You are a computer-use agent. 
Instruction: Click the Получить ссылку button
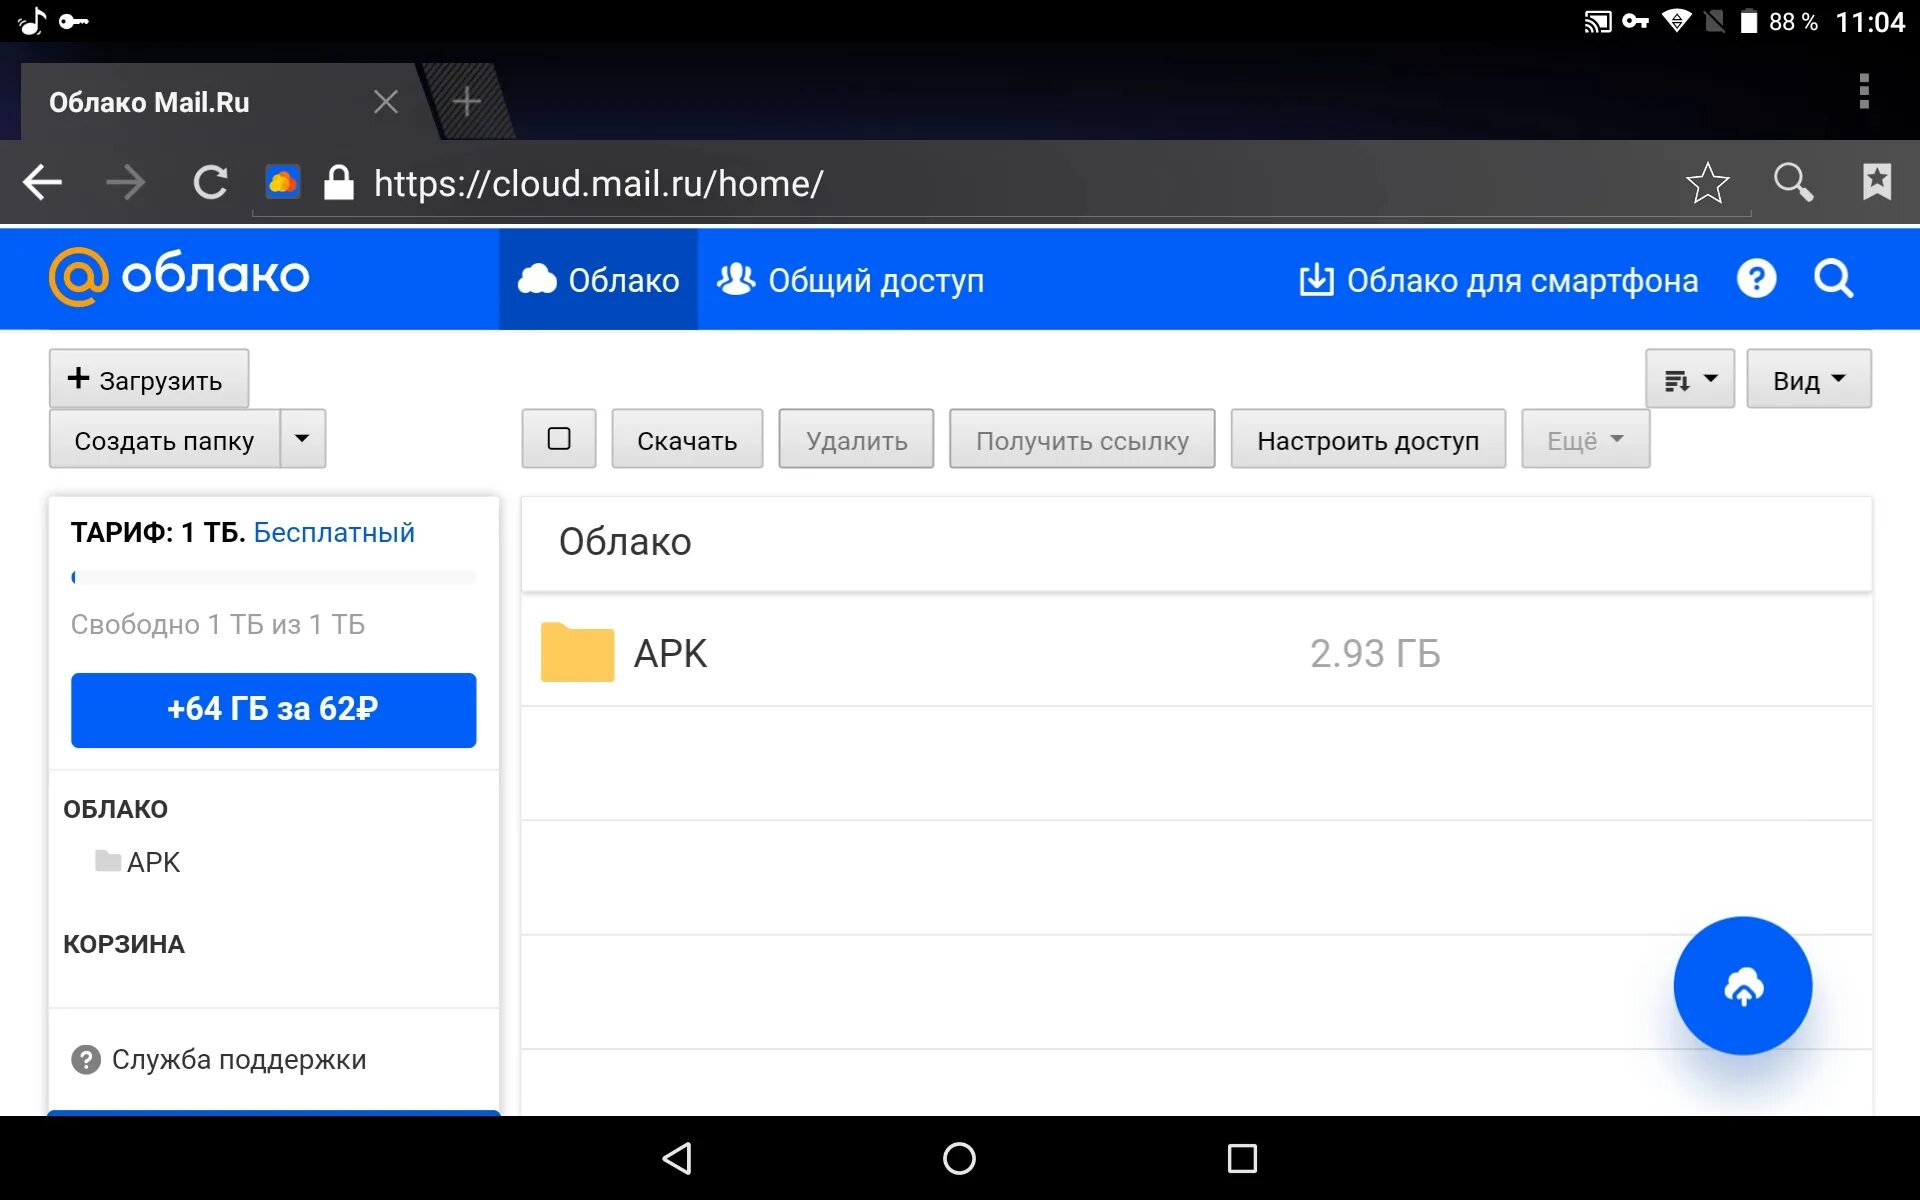(1082, 439)
